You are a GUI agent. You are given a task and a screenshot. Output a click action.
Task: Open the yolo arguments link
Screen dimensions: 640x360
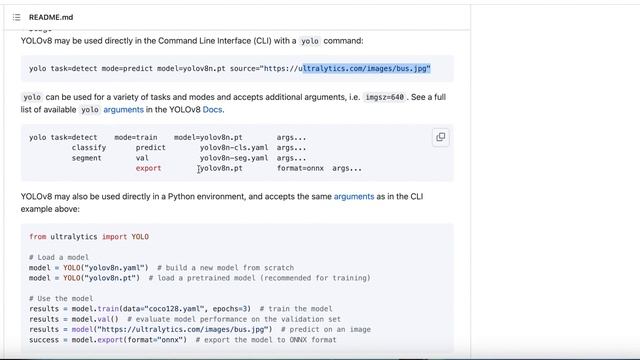[x=123, y=109]
